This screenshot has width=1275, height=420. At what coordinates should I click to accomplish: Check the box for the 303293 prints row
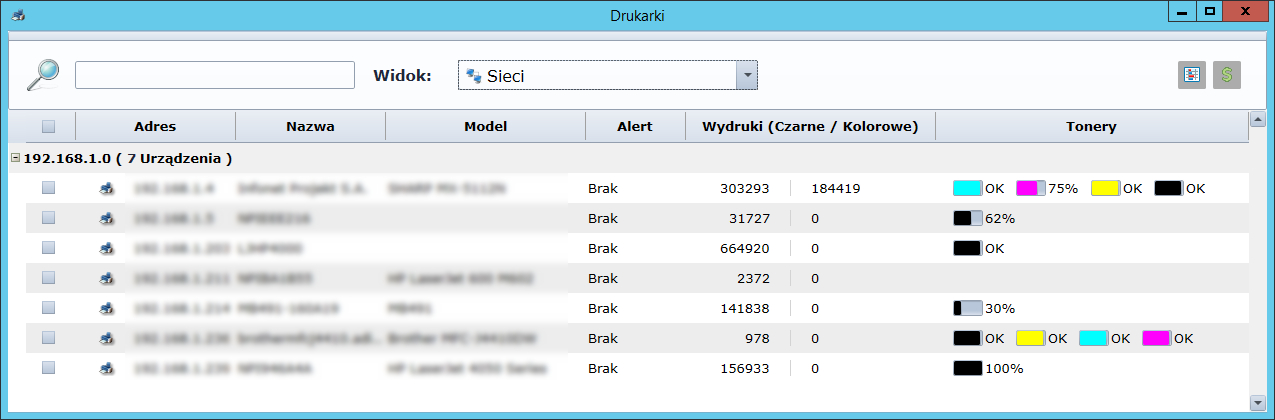click(49, 188)
